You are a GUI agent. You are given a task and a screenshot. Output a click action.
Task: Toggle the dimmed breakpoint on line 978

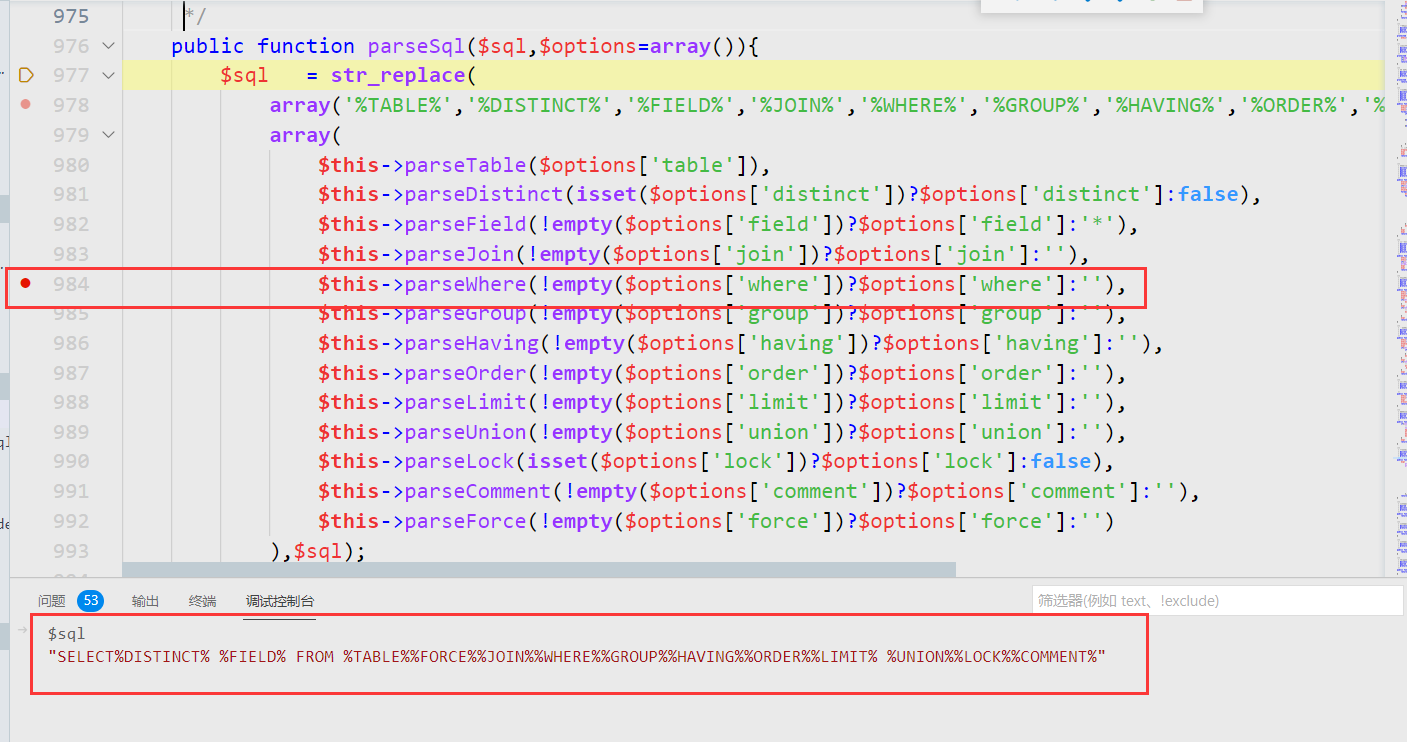26,104
